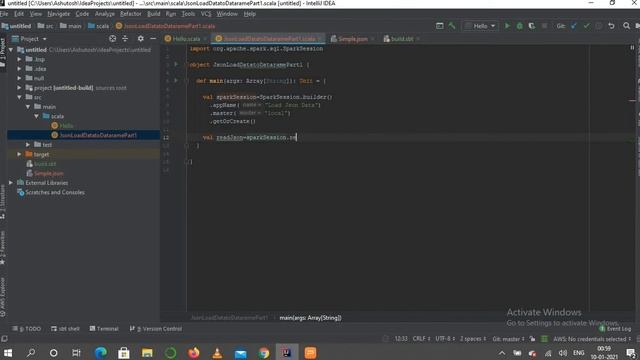Viewport: 640px width, 360px height.
Task: Expand the test folder
Action: point(28,144)
